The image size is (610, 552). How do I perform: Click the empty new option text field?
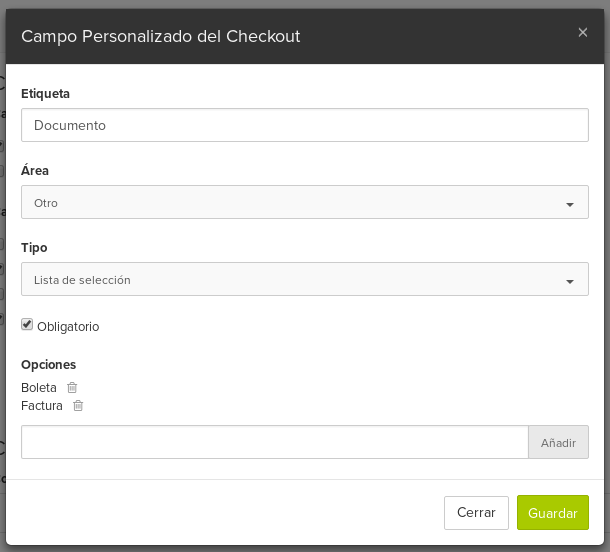(x=275, y=442)
